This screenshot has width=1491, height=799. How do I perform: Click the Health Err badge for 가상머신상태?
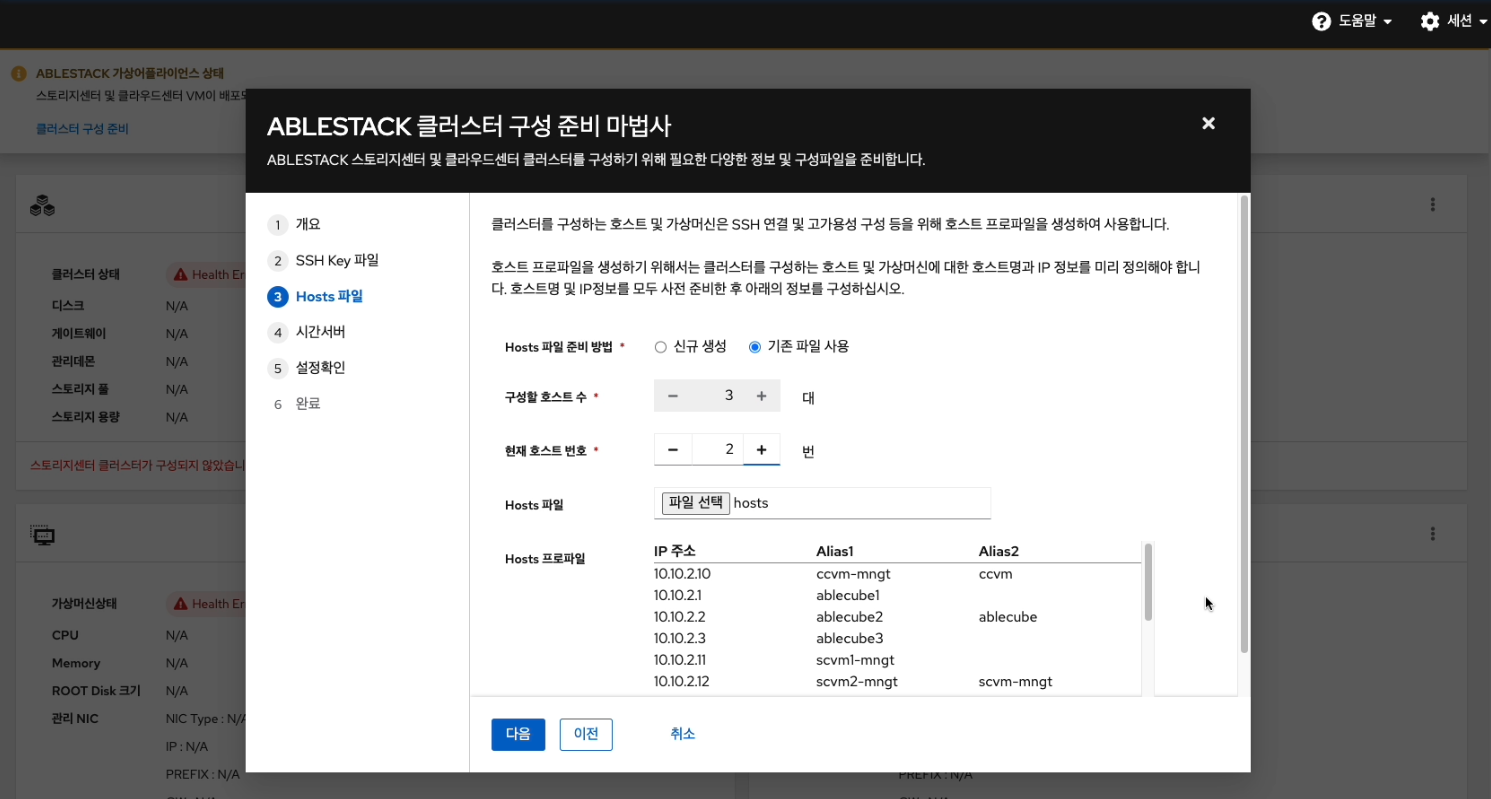[207, 603]
